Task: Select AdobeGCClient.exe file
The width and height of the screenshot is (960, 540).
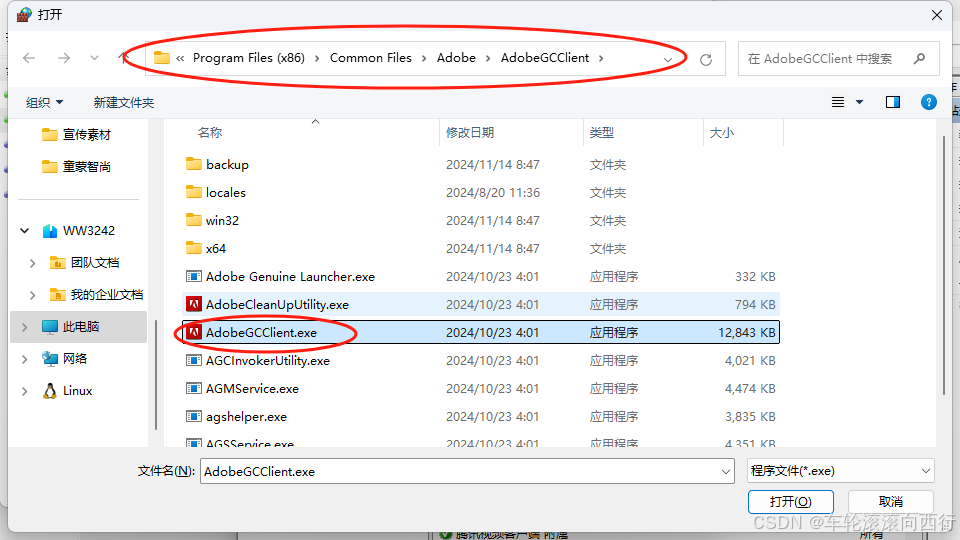Action: (x=481, y=332)
